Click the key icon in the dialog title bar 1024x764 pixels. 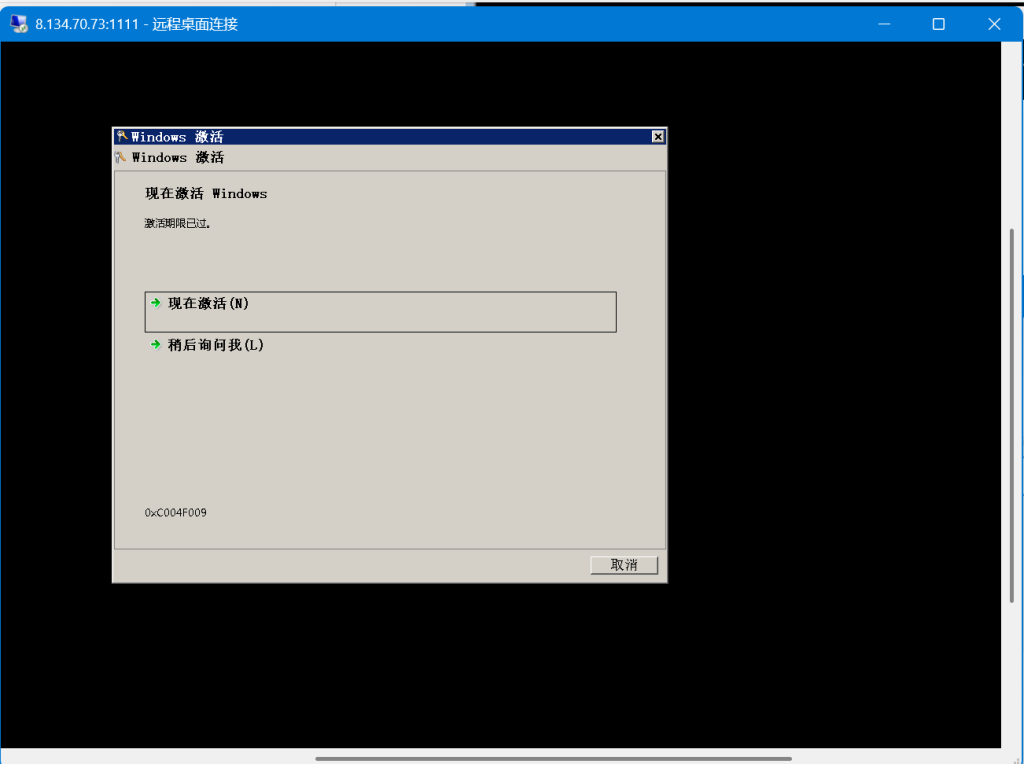[122, 137]
